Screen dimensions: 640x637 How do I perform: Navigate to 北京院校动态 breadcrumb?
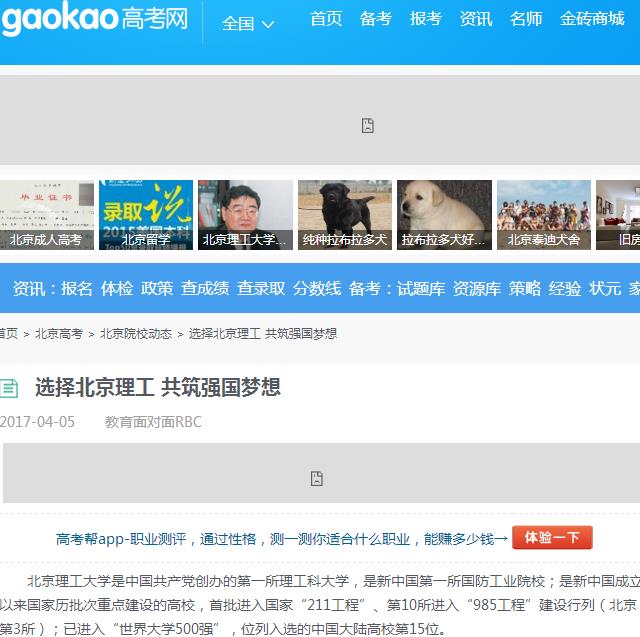[135, 334]
